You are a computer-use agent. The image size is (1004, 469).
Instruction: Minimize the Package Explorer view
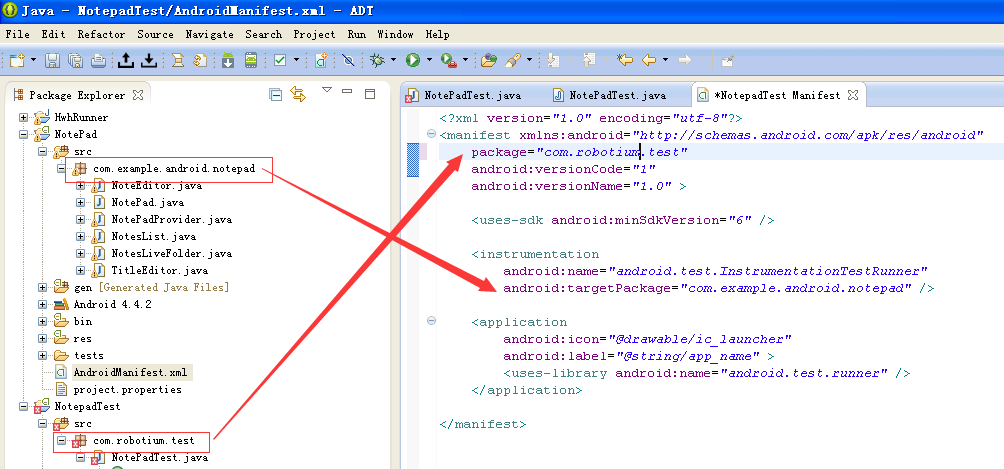(x=347, y=92)
